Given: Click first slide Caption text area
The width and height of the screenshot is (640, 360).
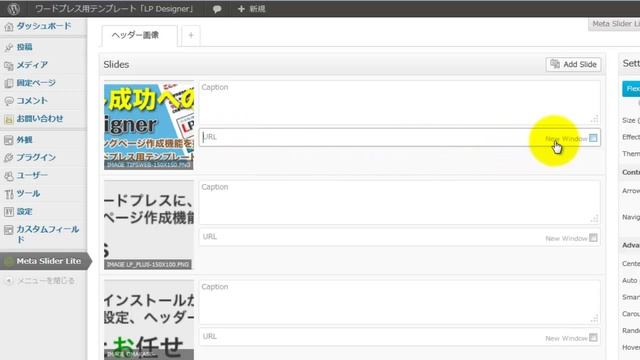Looking at the screenshot, I should pyautogui.click(x=400, y=102).
